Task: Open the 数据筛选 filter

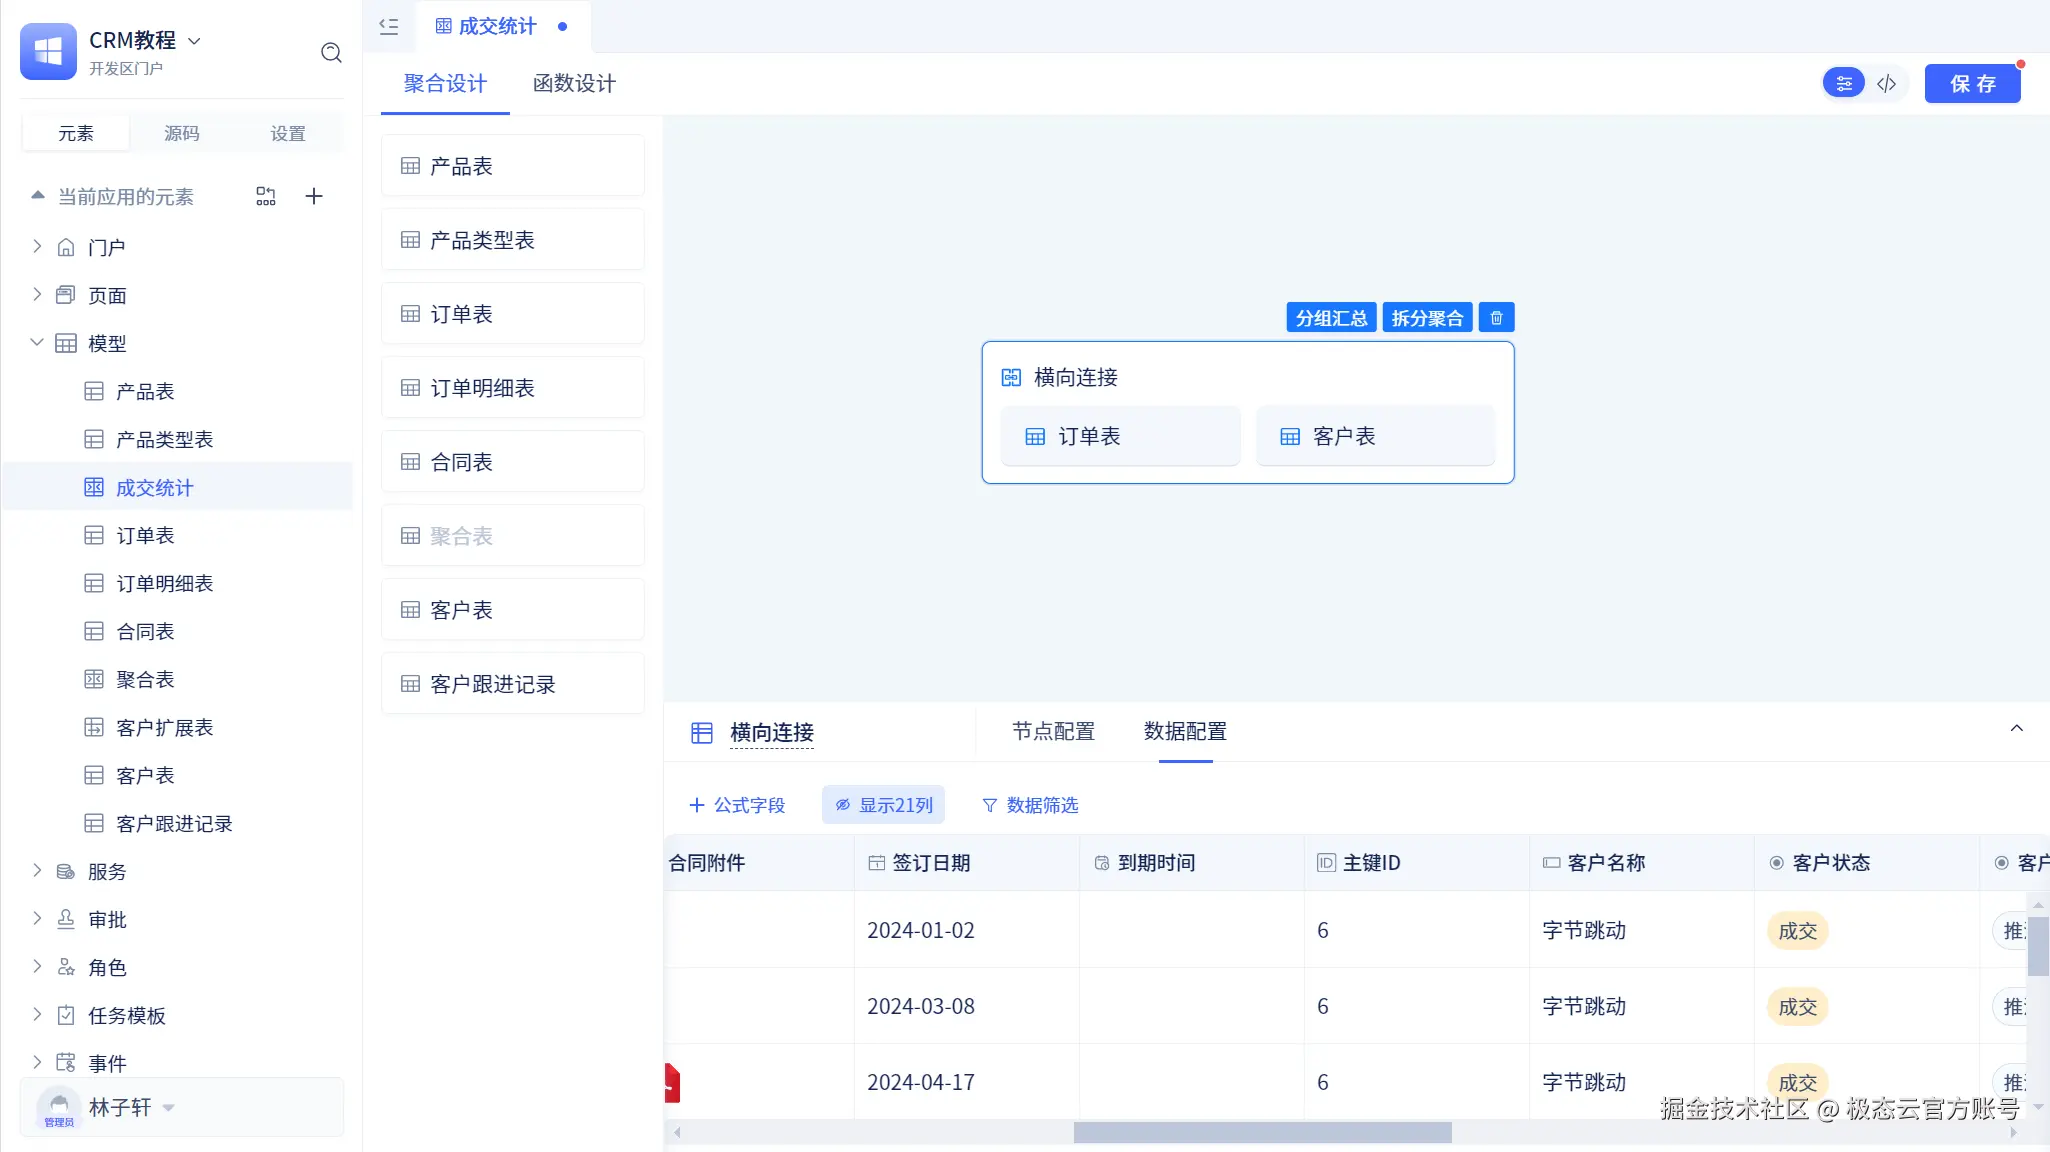Action: 1030,805
